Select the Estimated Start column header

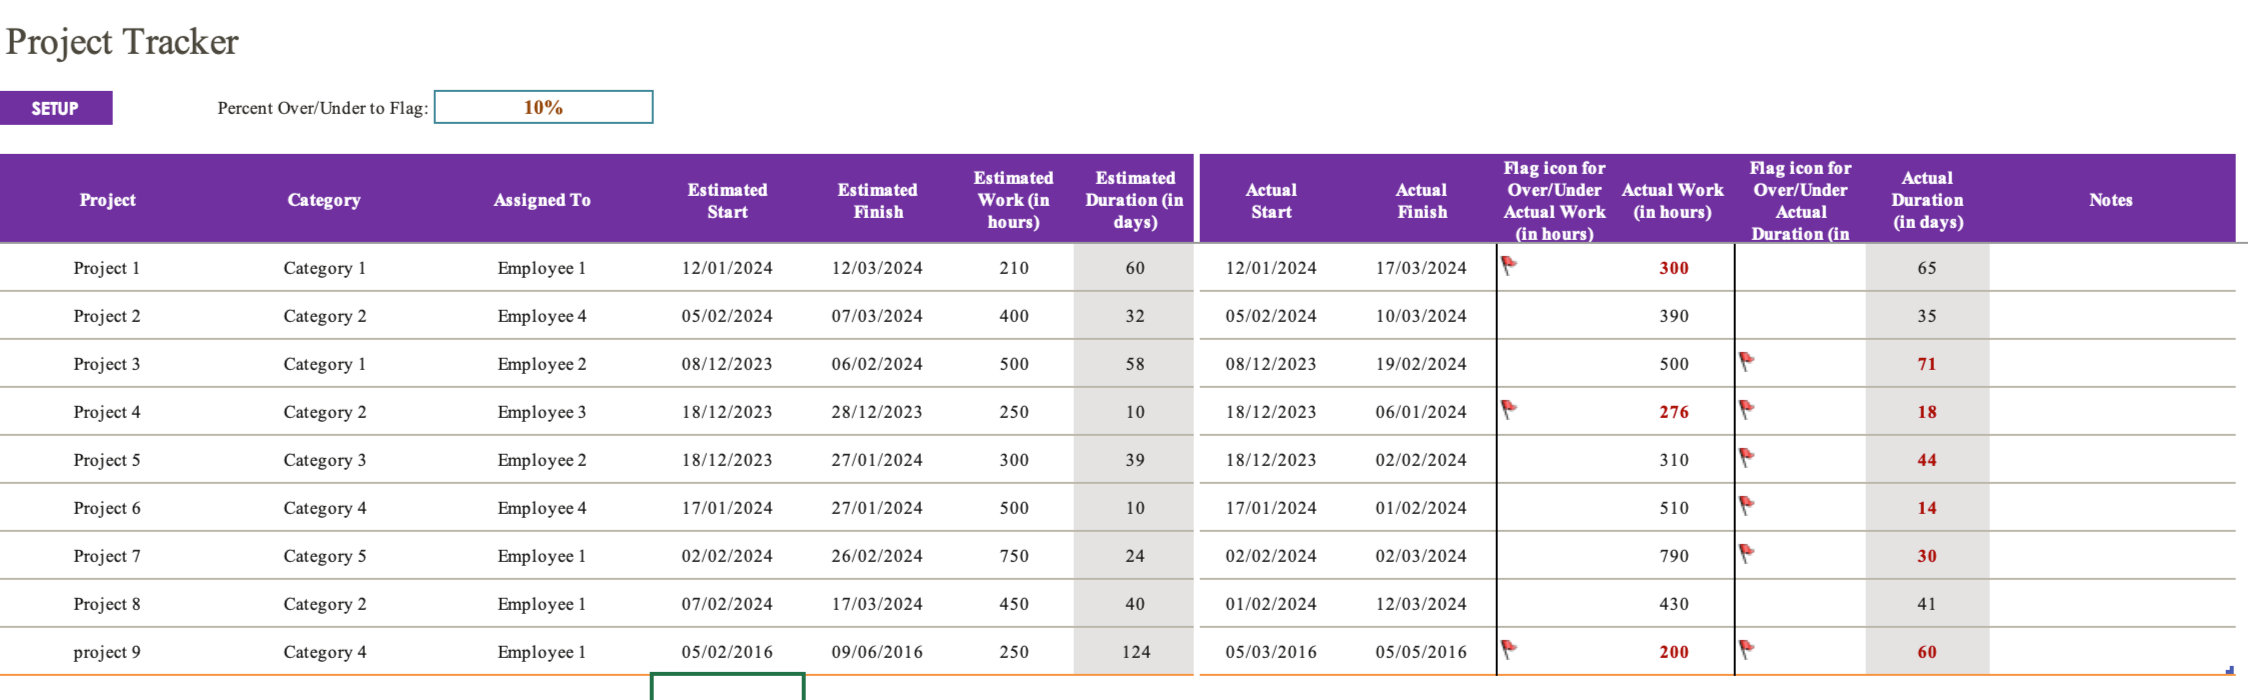(x=727, y=200)
